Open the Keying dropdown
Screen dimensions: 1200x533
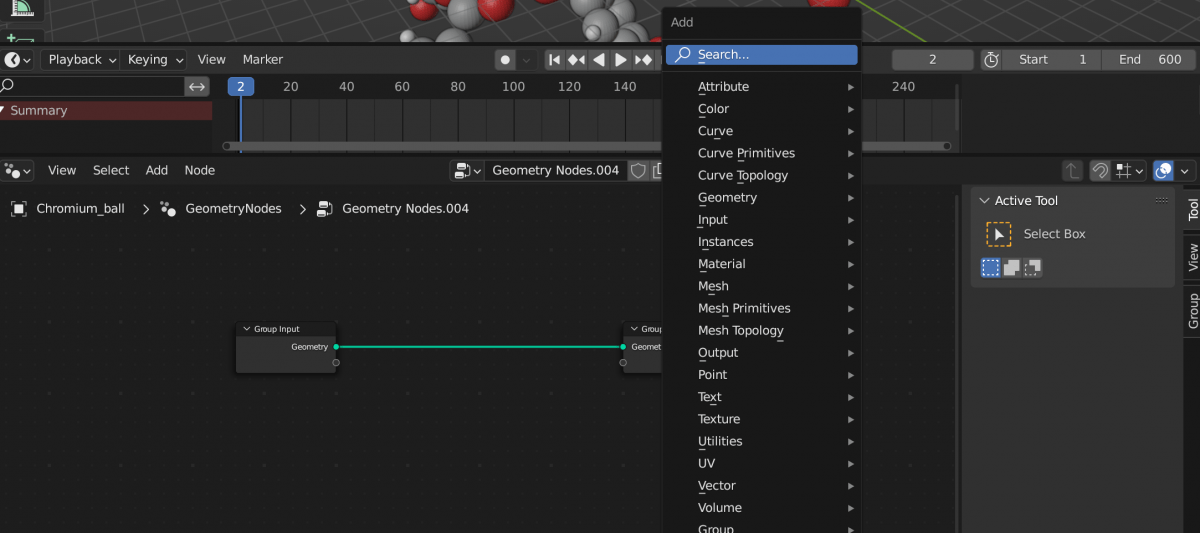[x=154, y=60]
